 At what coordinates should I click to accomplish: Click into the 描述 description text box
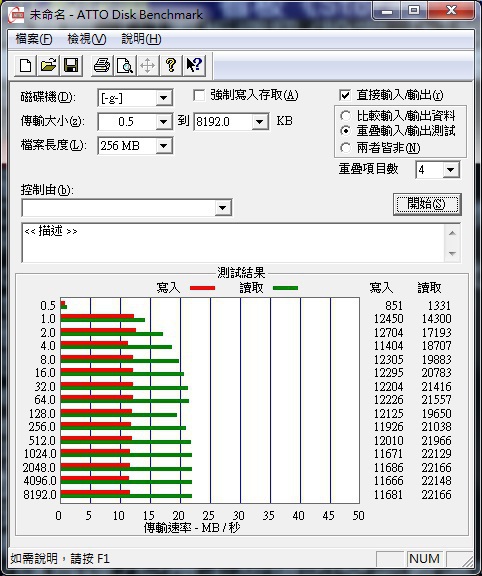(x=233, y=243)
